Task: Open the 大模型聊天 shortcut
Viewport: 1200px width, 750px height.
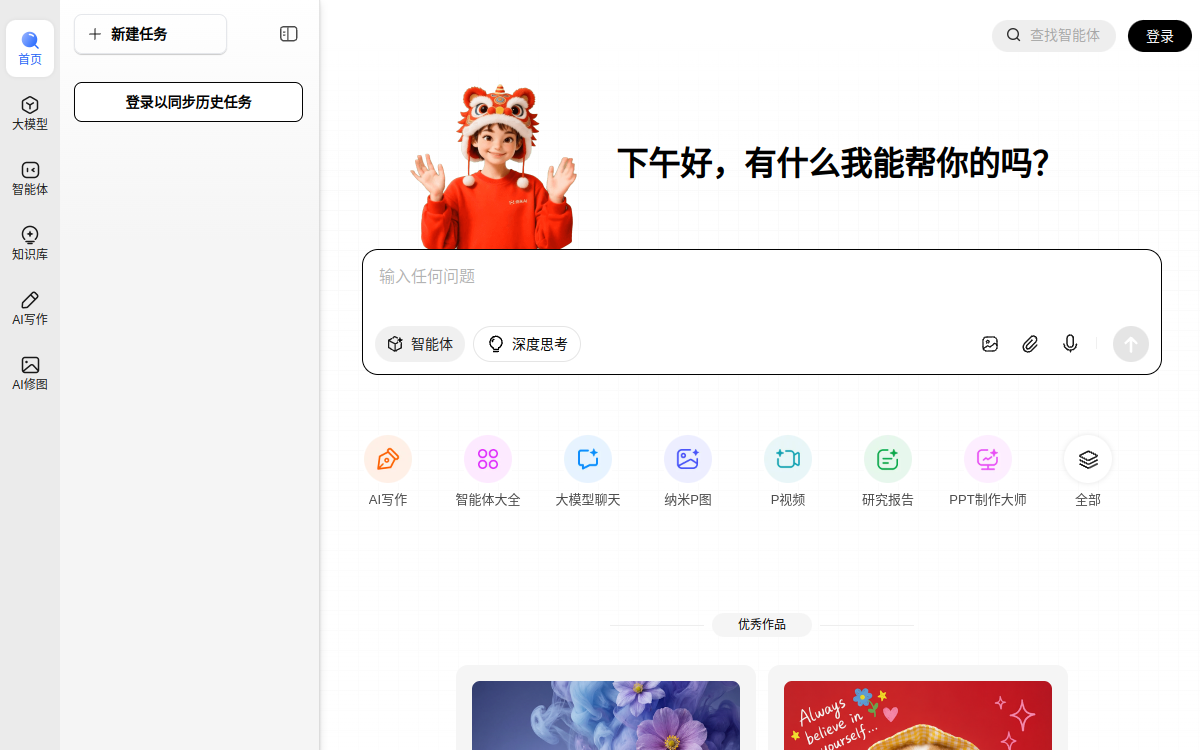Action: 588,471
